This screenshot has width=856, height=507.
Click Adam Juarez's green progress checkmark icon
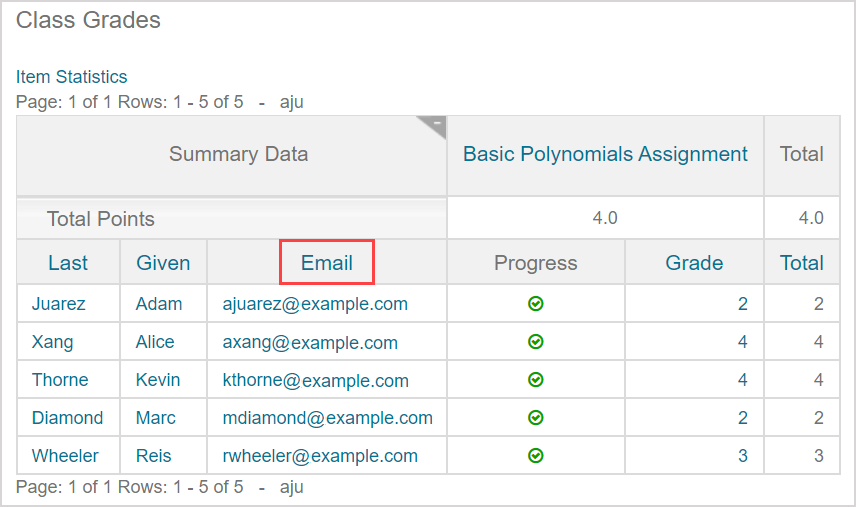point(535,304)
